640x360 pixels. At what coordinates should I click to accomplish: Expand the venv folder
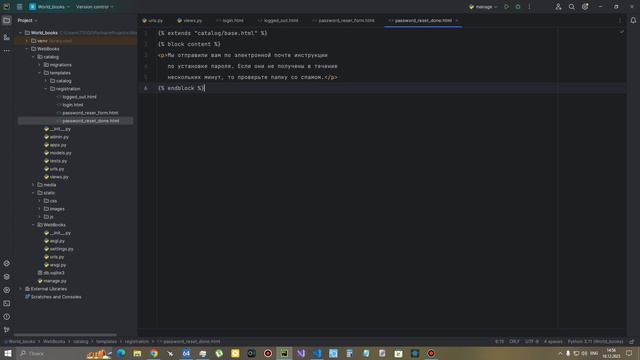point(27,41)
